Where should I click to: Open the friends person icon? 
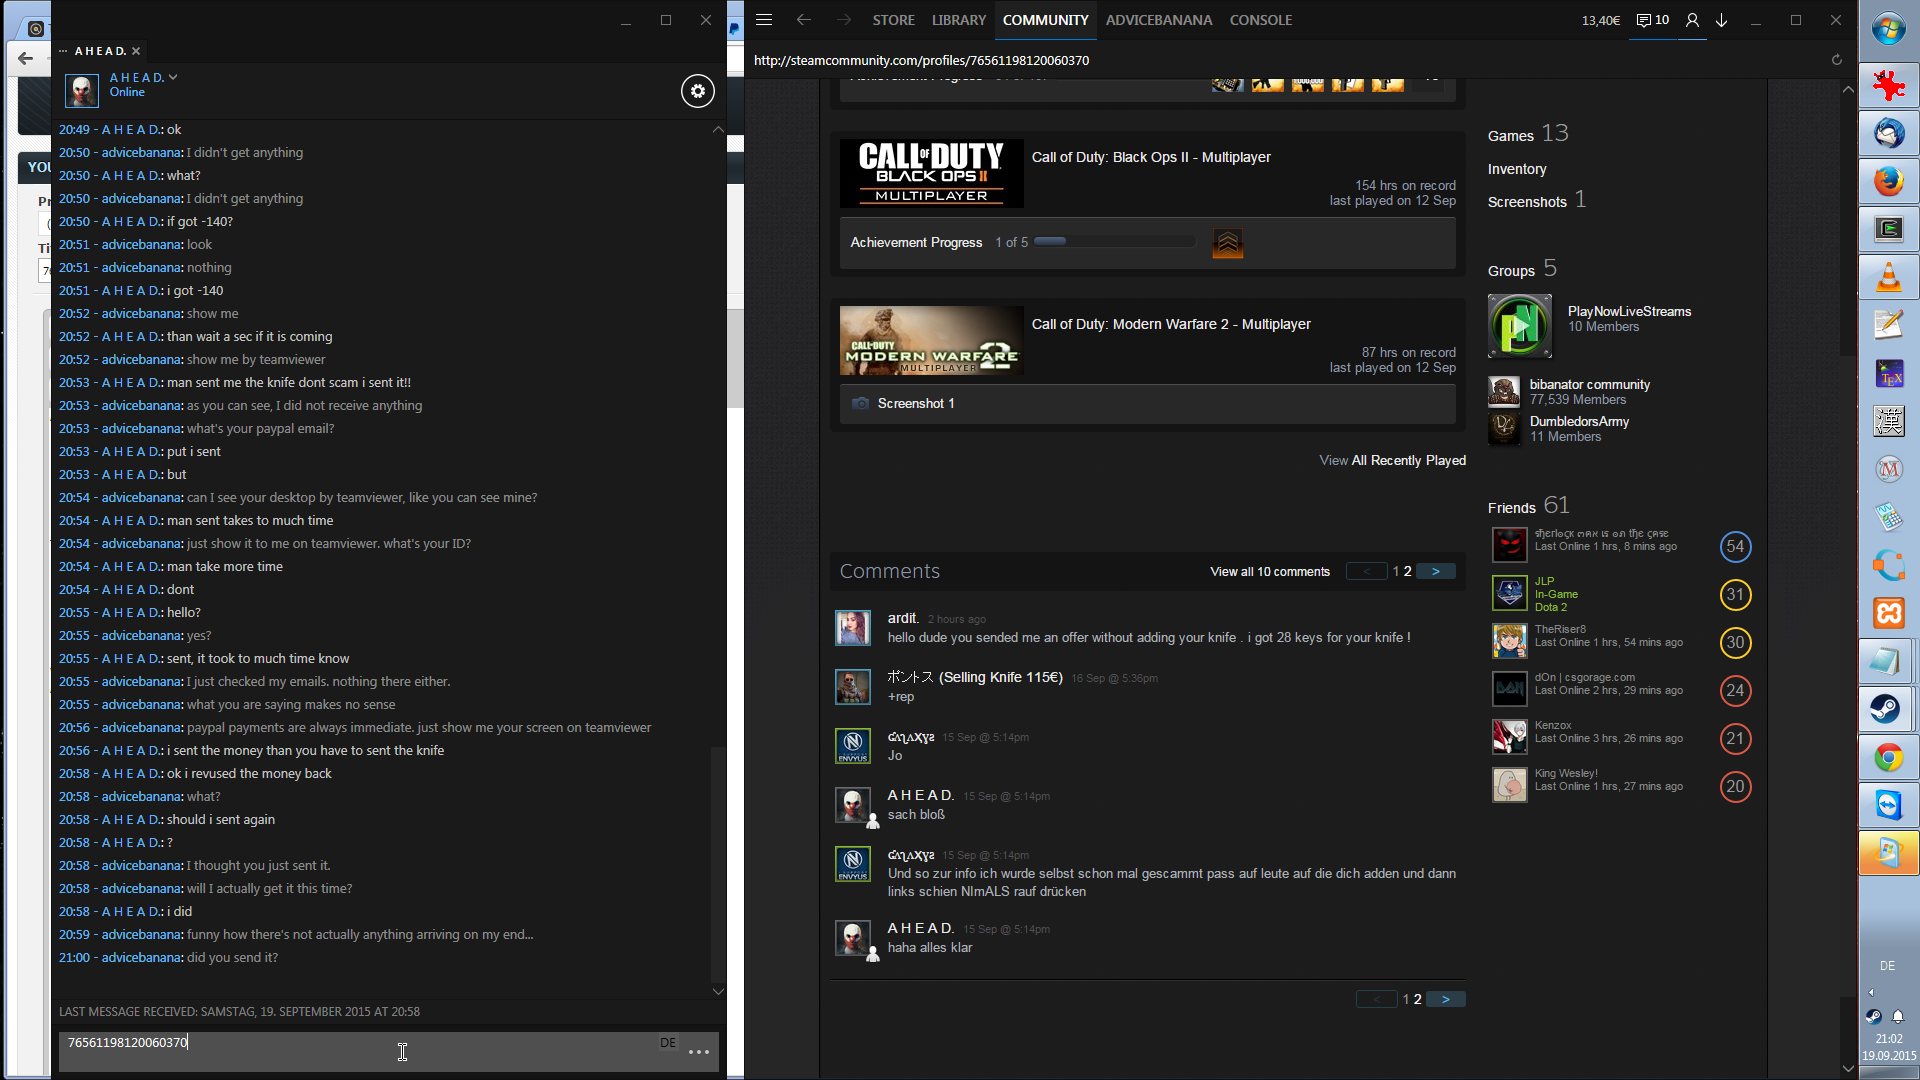pos(1692,20)
